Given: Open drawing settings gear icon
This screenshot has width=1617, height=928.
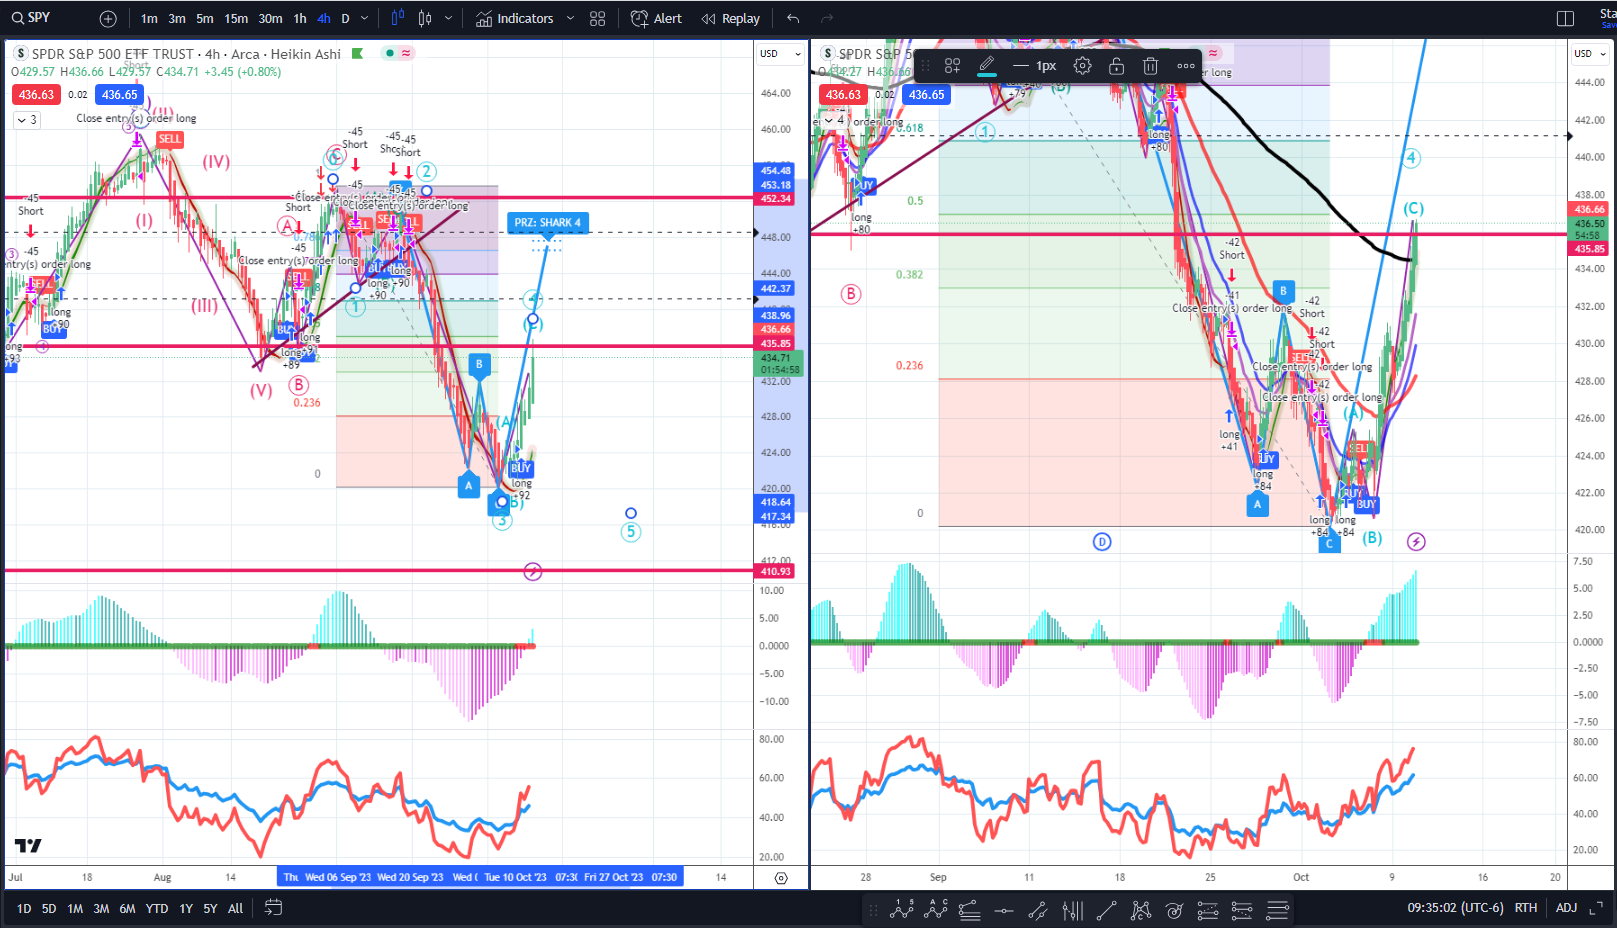Looking at the screenshot, I should (x=1082, y=66).
